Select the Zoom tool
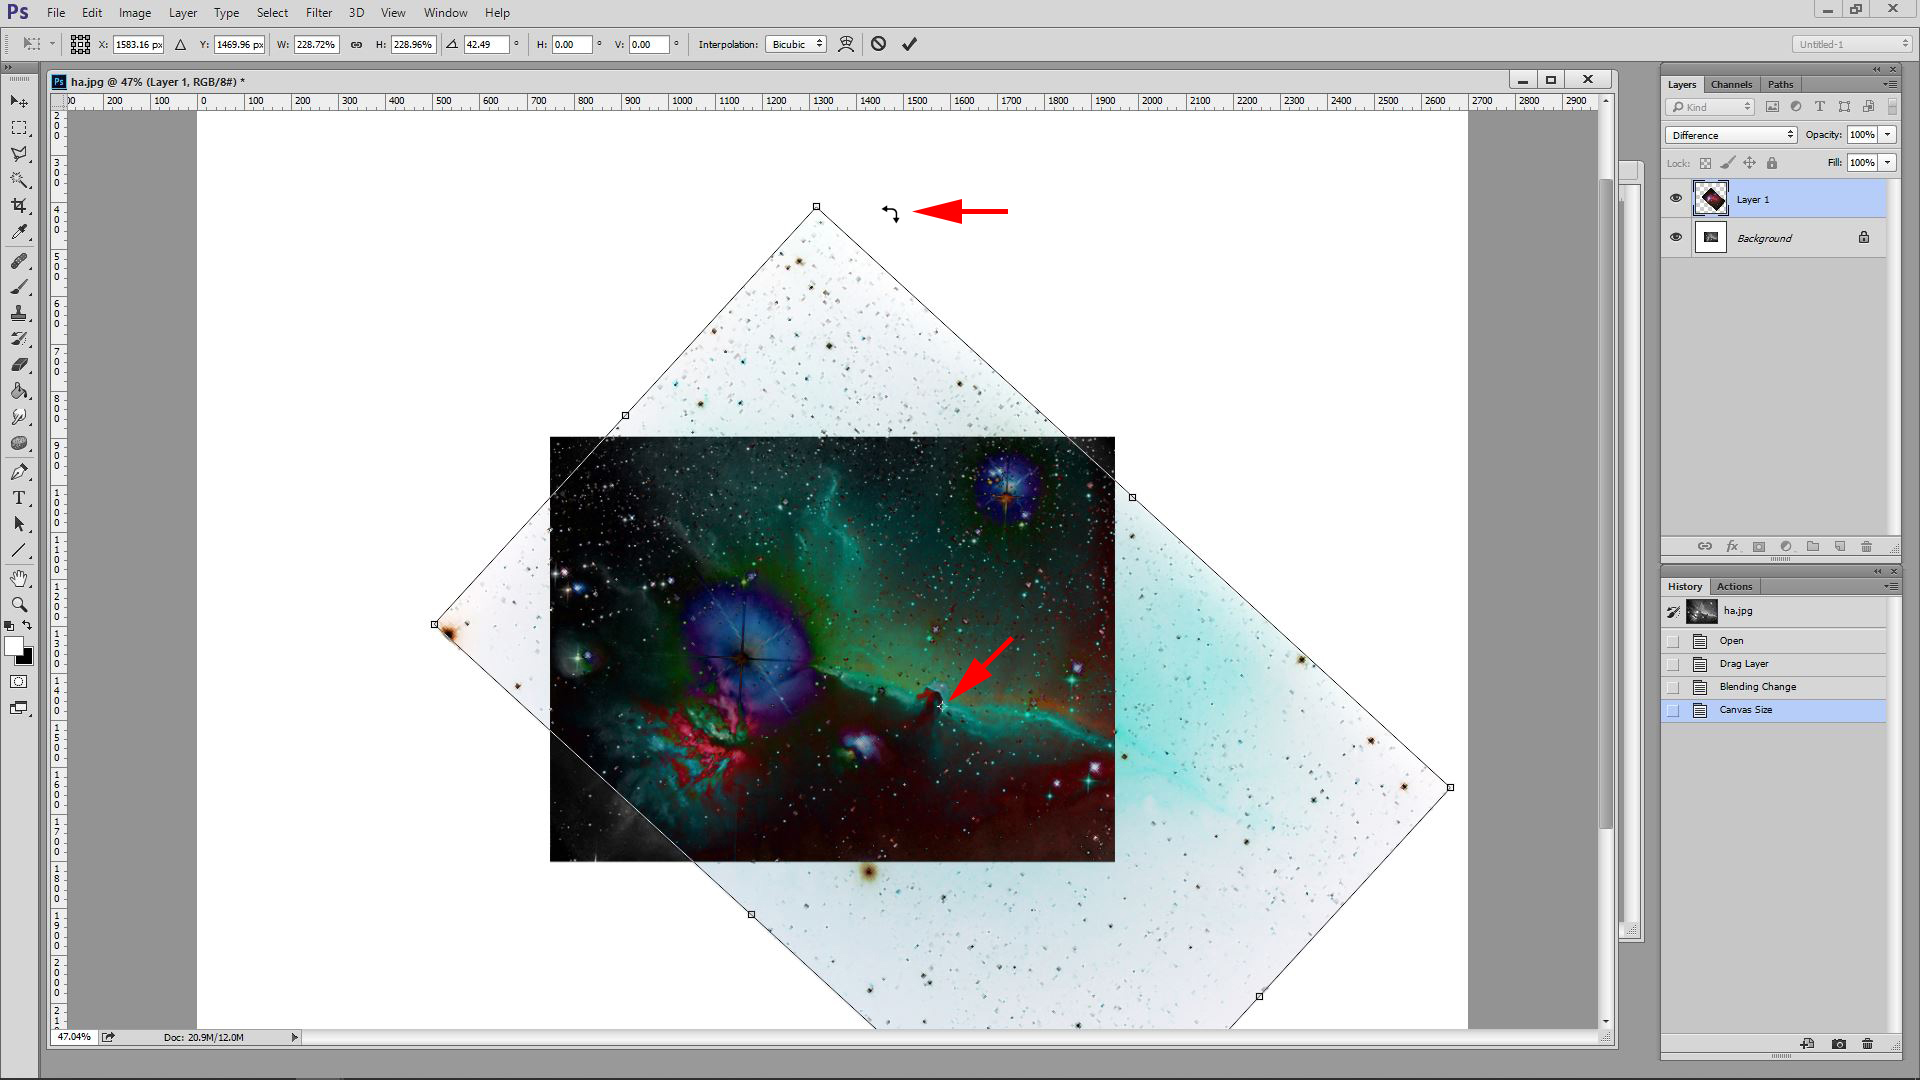Image resolution: width=1920 pixels, height=1080 pixels. (x=19, y=605)
